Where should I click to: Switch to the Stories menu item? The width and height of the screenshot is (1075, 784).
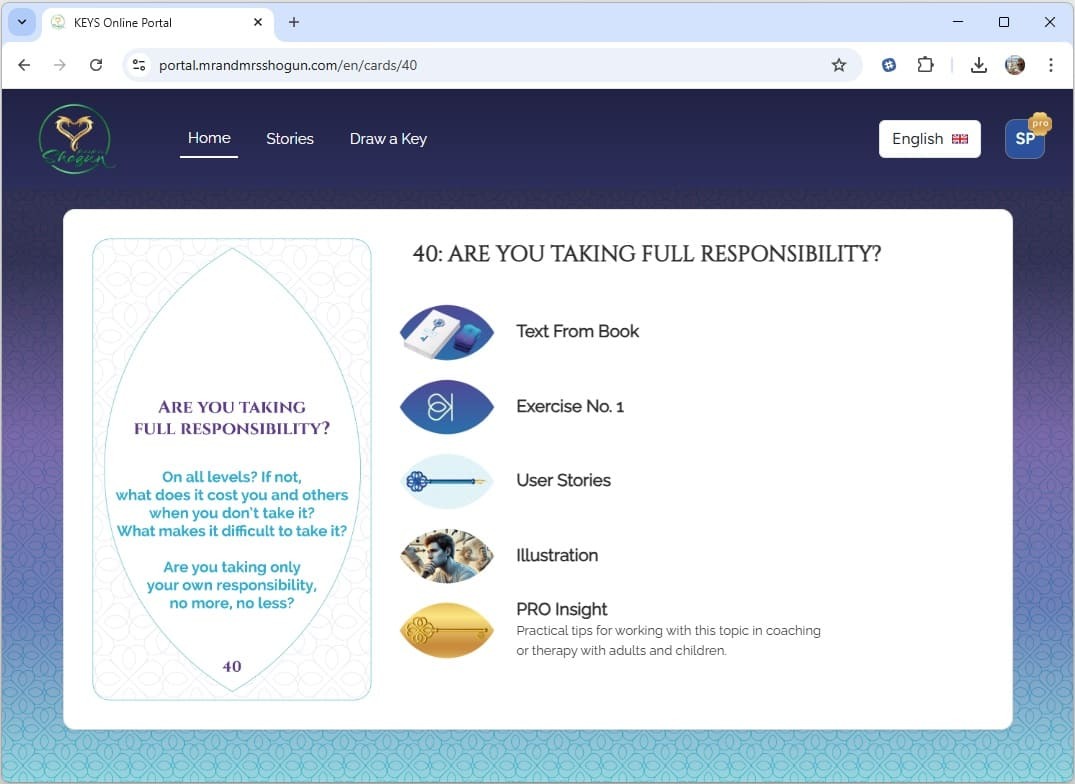[290, 139]
